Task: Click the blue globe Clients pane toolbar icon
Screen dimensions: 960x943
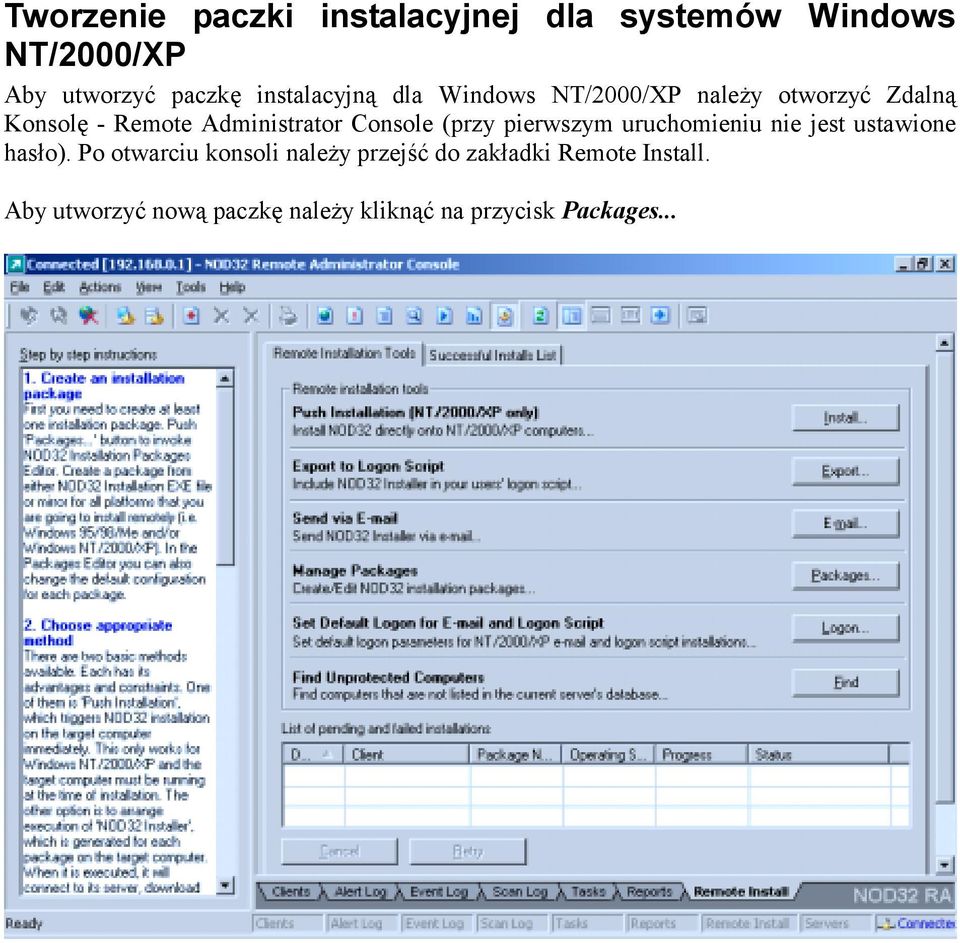Action: pos(325,316)
